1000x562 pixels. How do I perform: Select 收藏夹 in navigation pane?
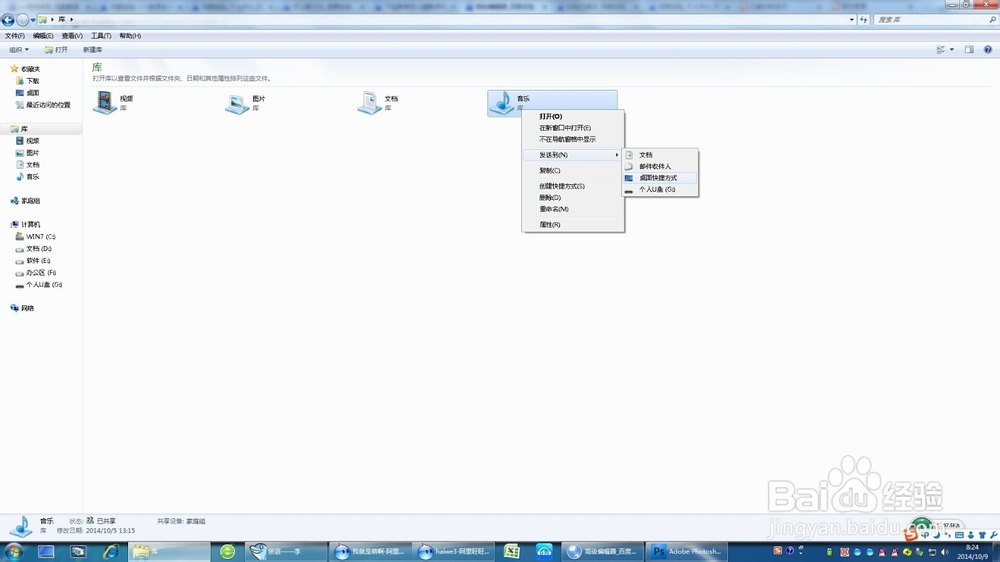[x=30, y=68]
